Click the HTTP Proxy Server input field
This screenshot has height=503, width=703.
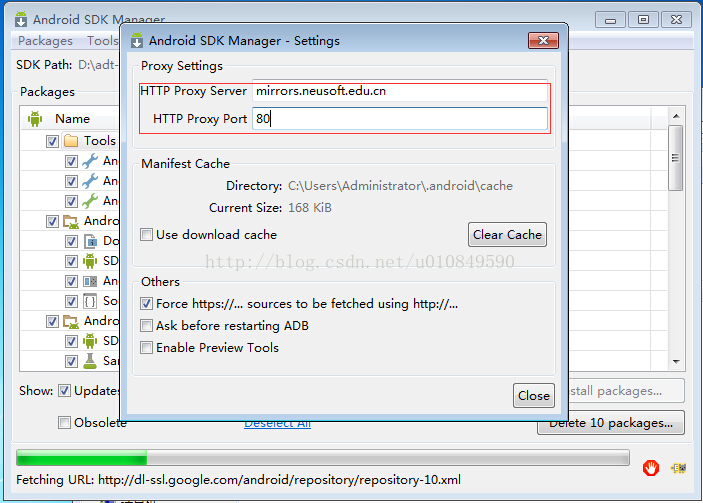point(399,91)
